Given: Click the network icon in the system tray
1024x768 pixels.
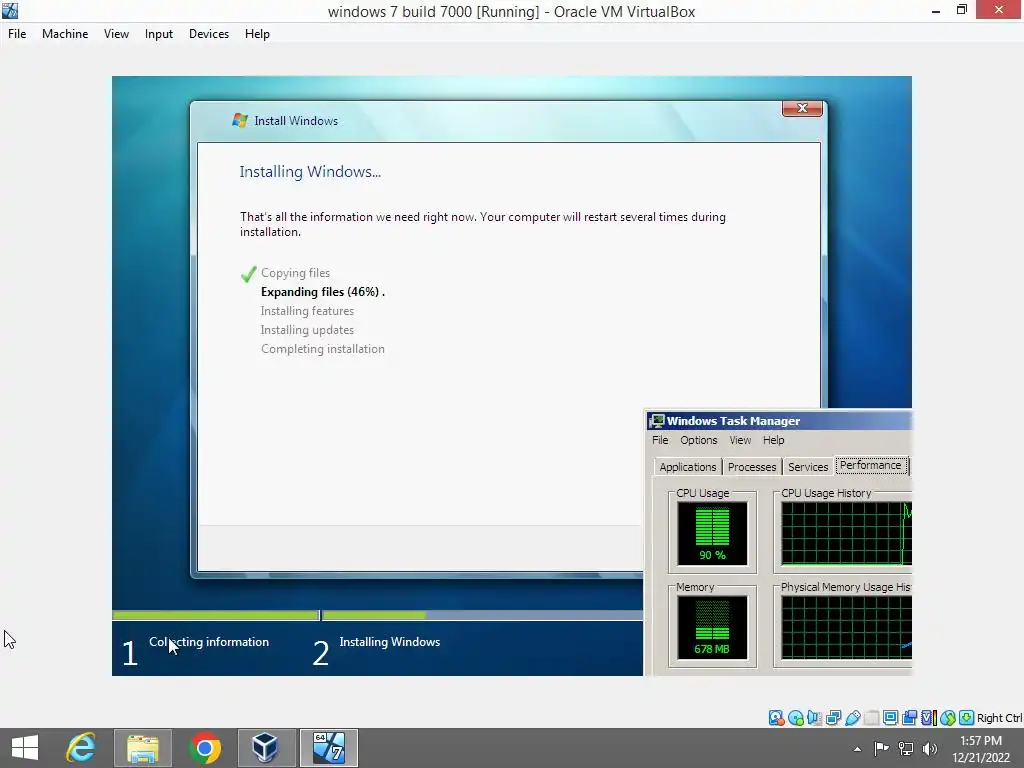Looking at the screenshot, I should [x=906, y=748].
